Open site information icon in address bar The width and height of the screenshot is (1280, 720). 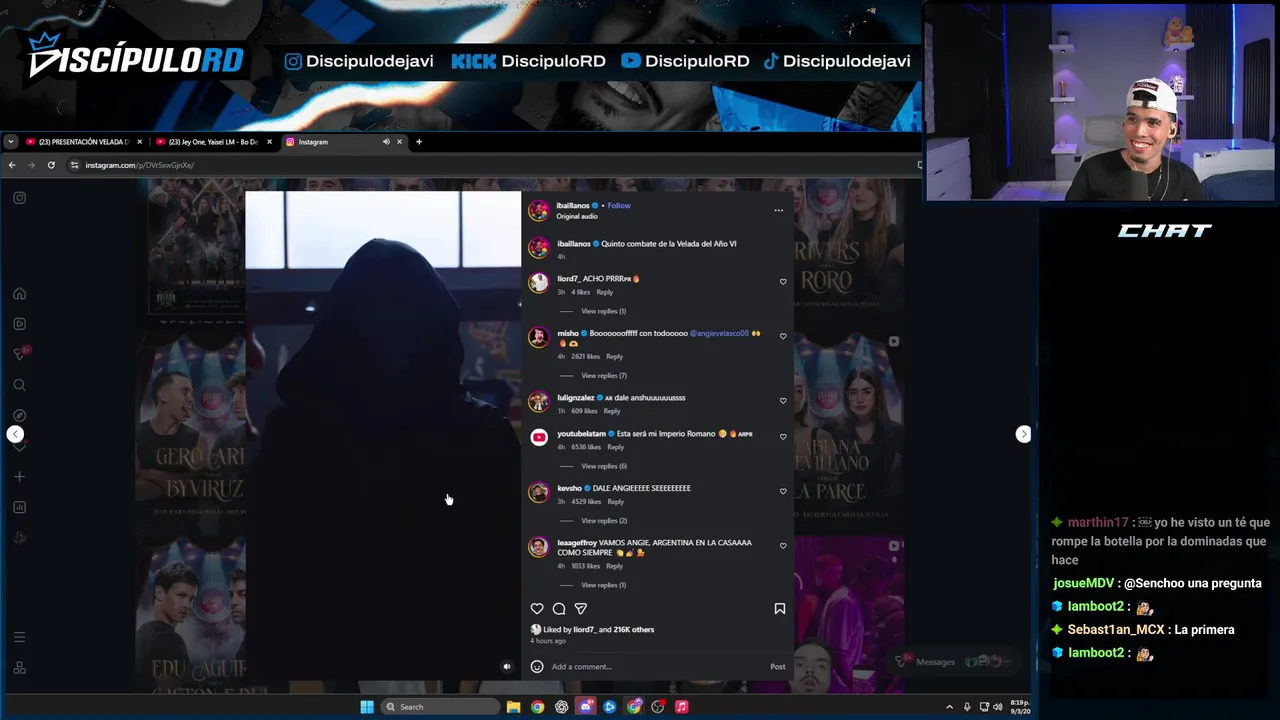point(75,165)
